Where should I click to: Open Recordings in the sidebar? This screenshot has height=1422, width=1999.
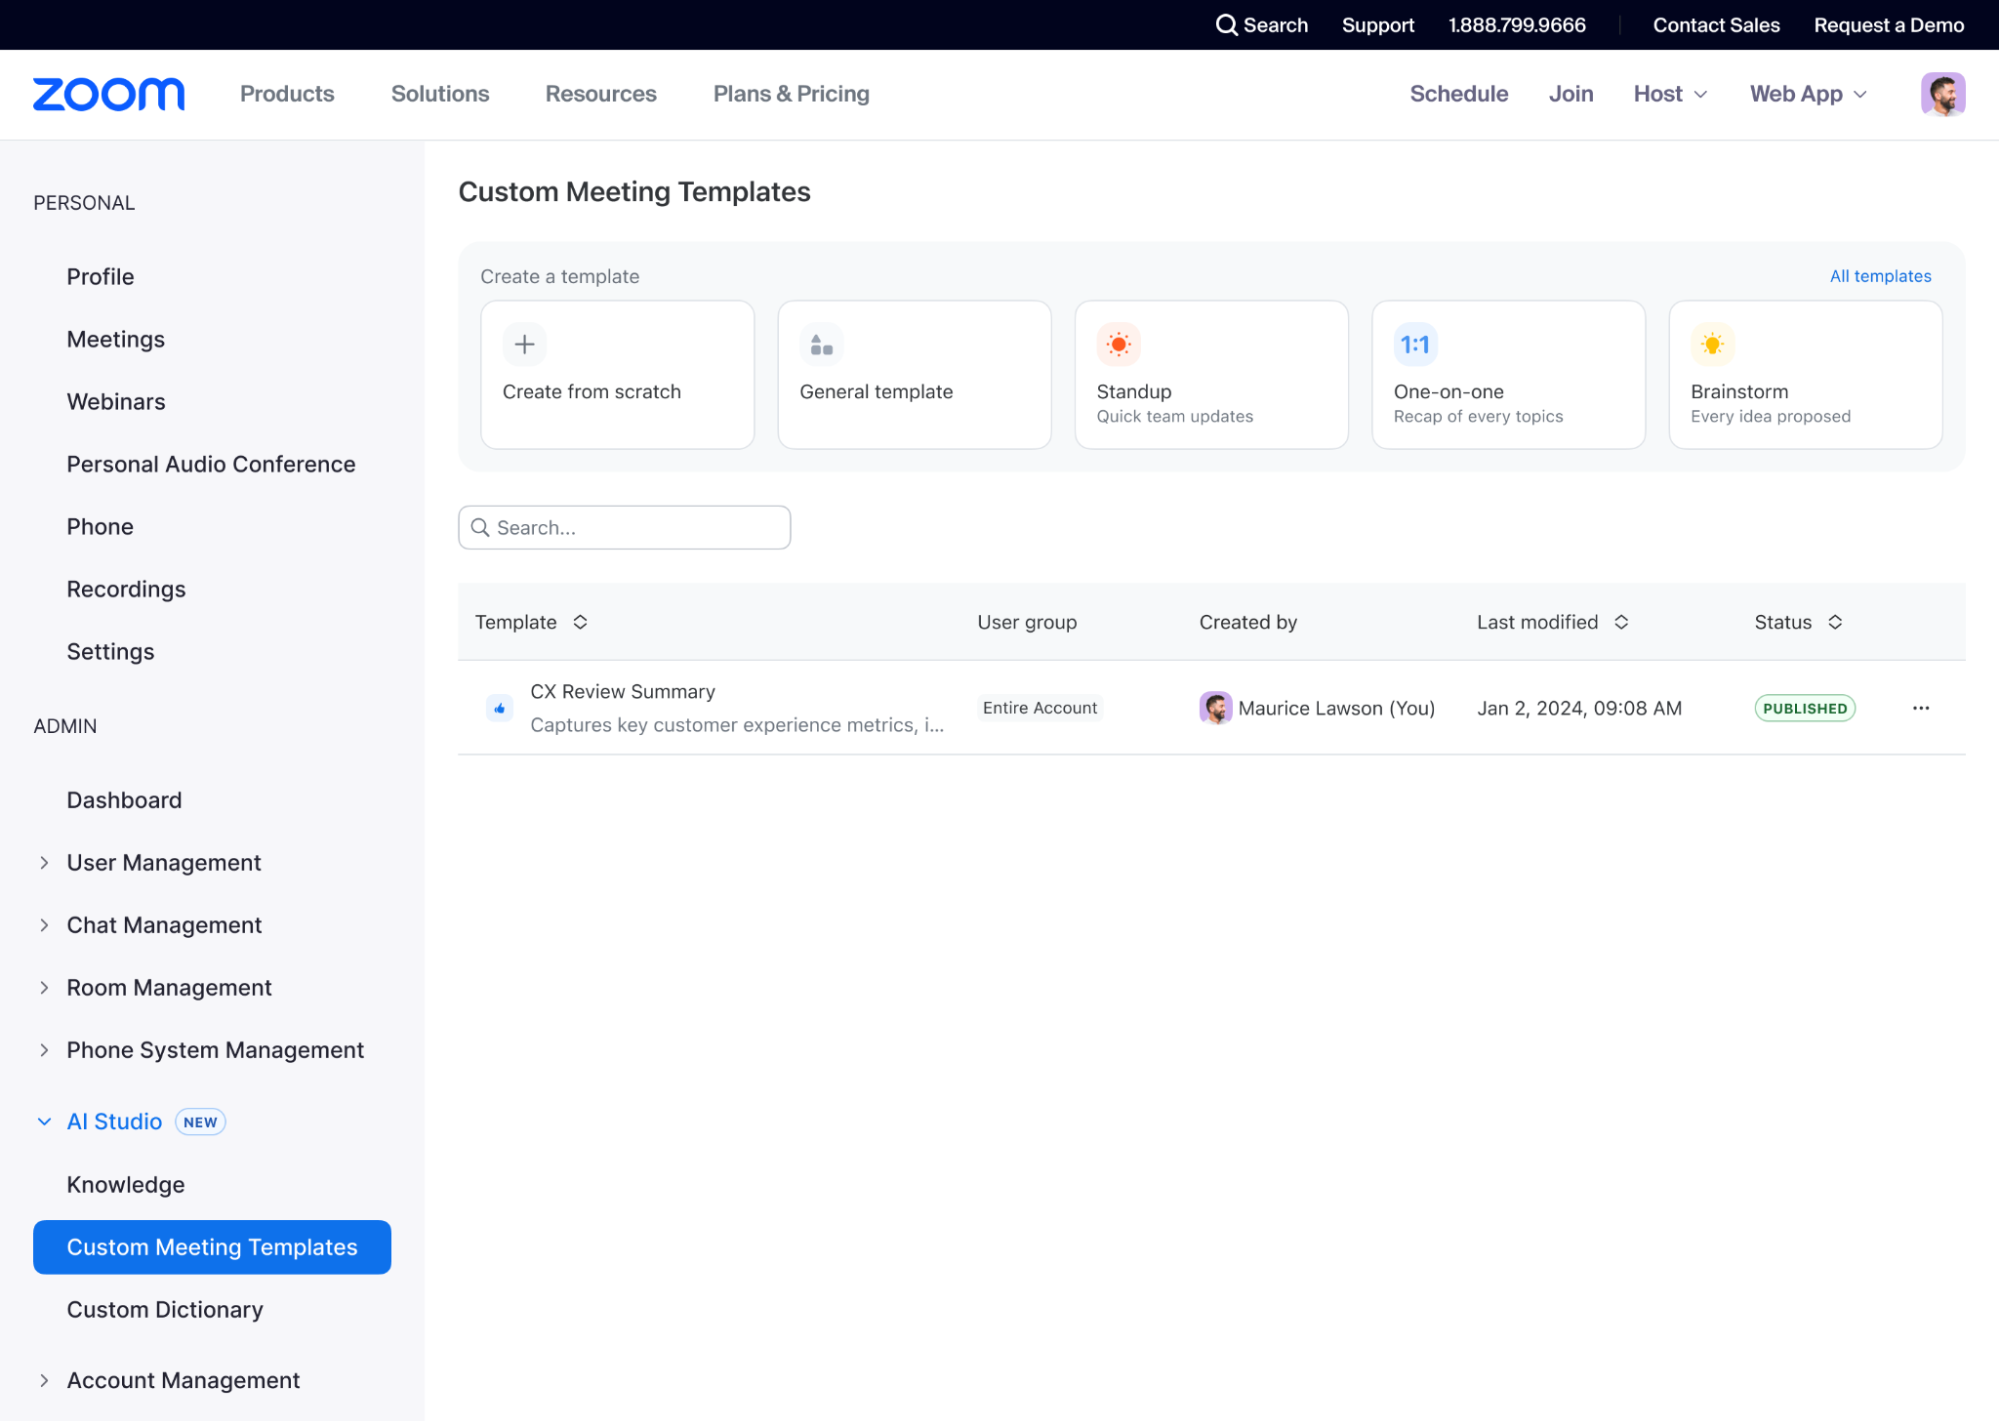pos(126,590)
